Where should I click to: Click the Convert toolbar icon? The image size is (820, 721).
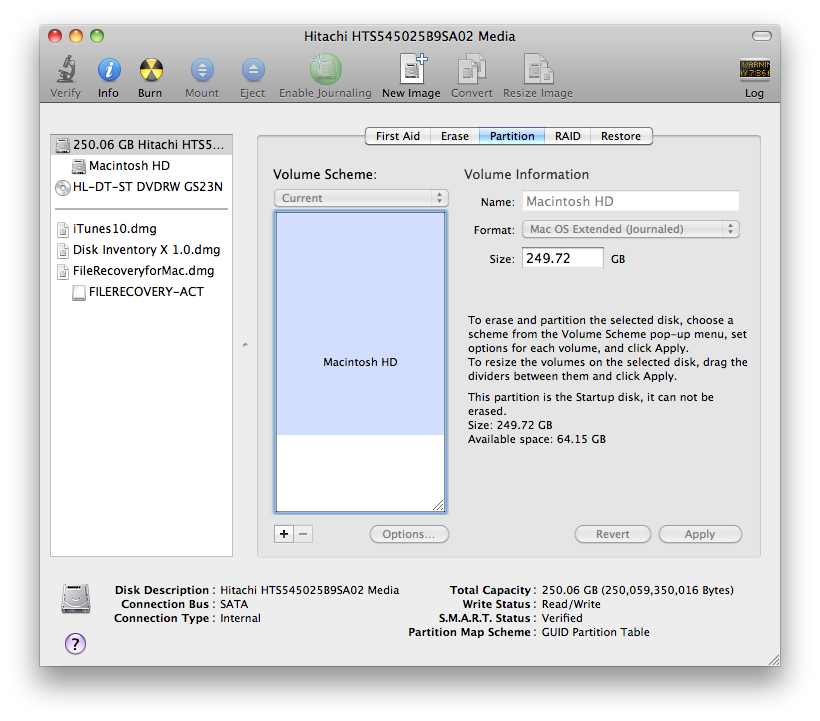[472, 68]
